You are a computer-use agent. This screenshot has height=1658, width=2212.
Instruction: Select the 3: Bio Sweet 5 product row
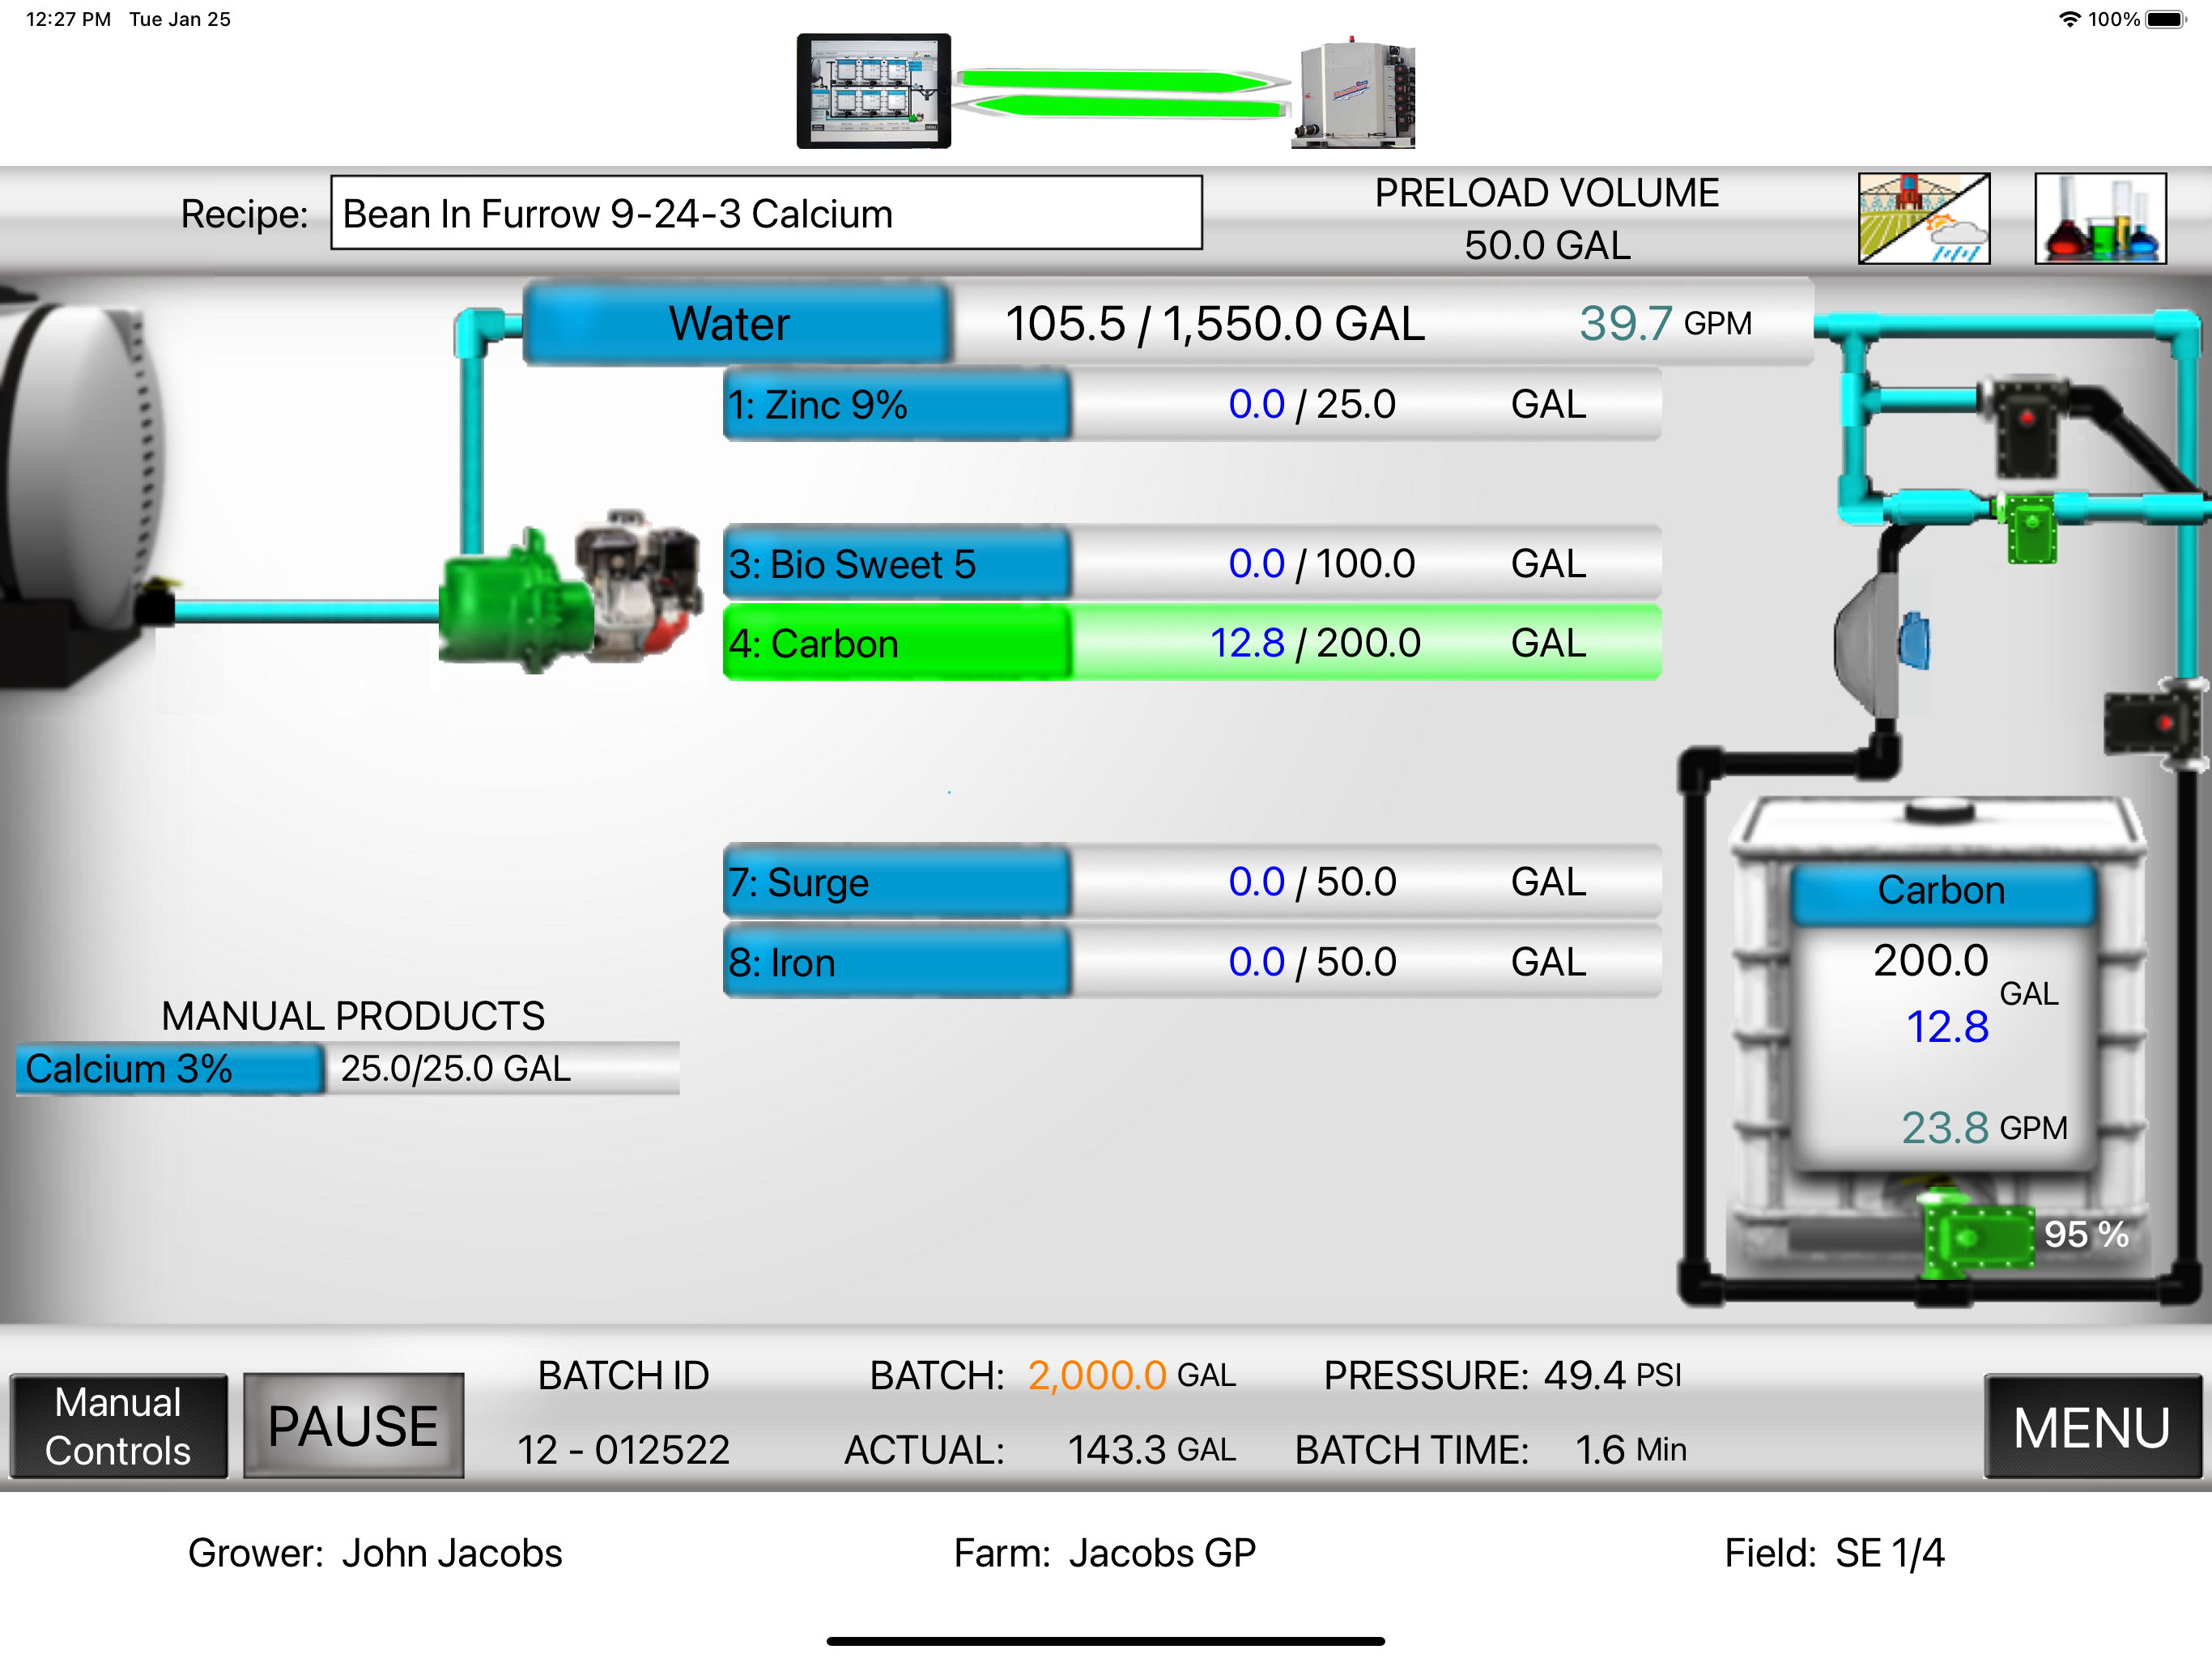(1190, 564)
